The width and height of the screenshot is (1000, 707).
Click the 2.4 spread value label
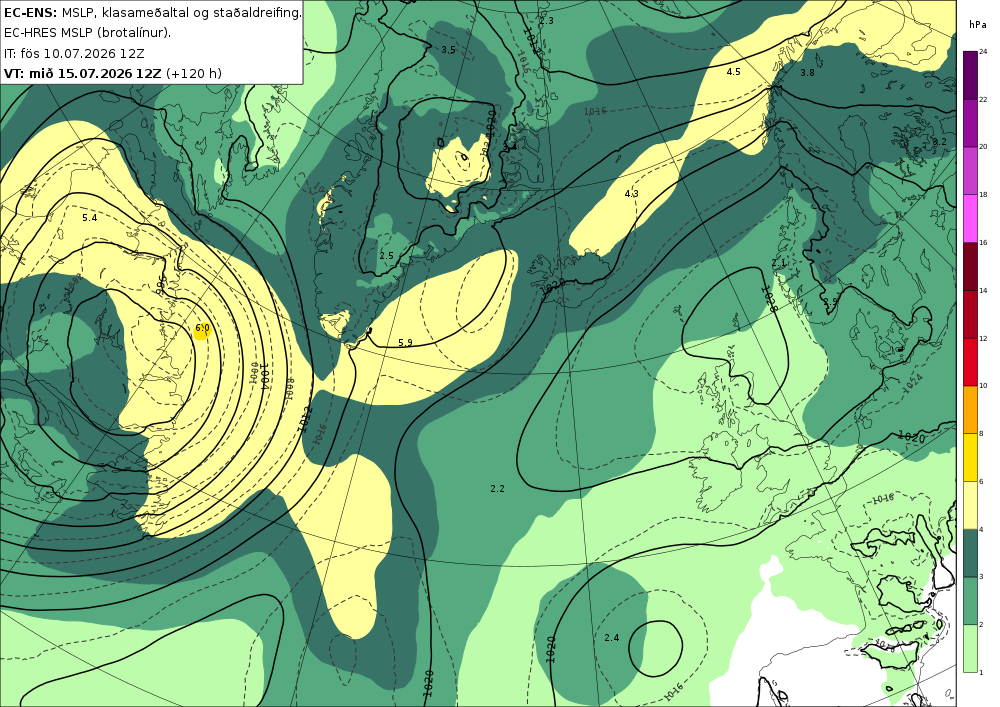click(612, 638)
